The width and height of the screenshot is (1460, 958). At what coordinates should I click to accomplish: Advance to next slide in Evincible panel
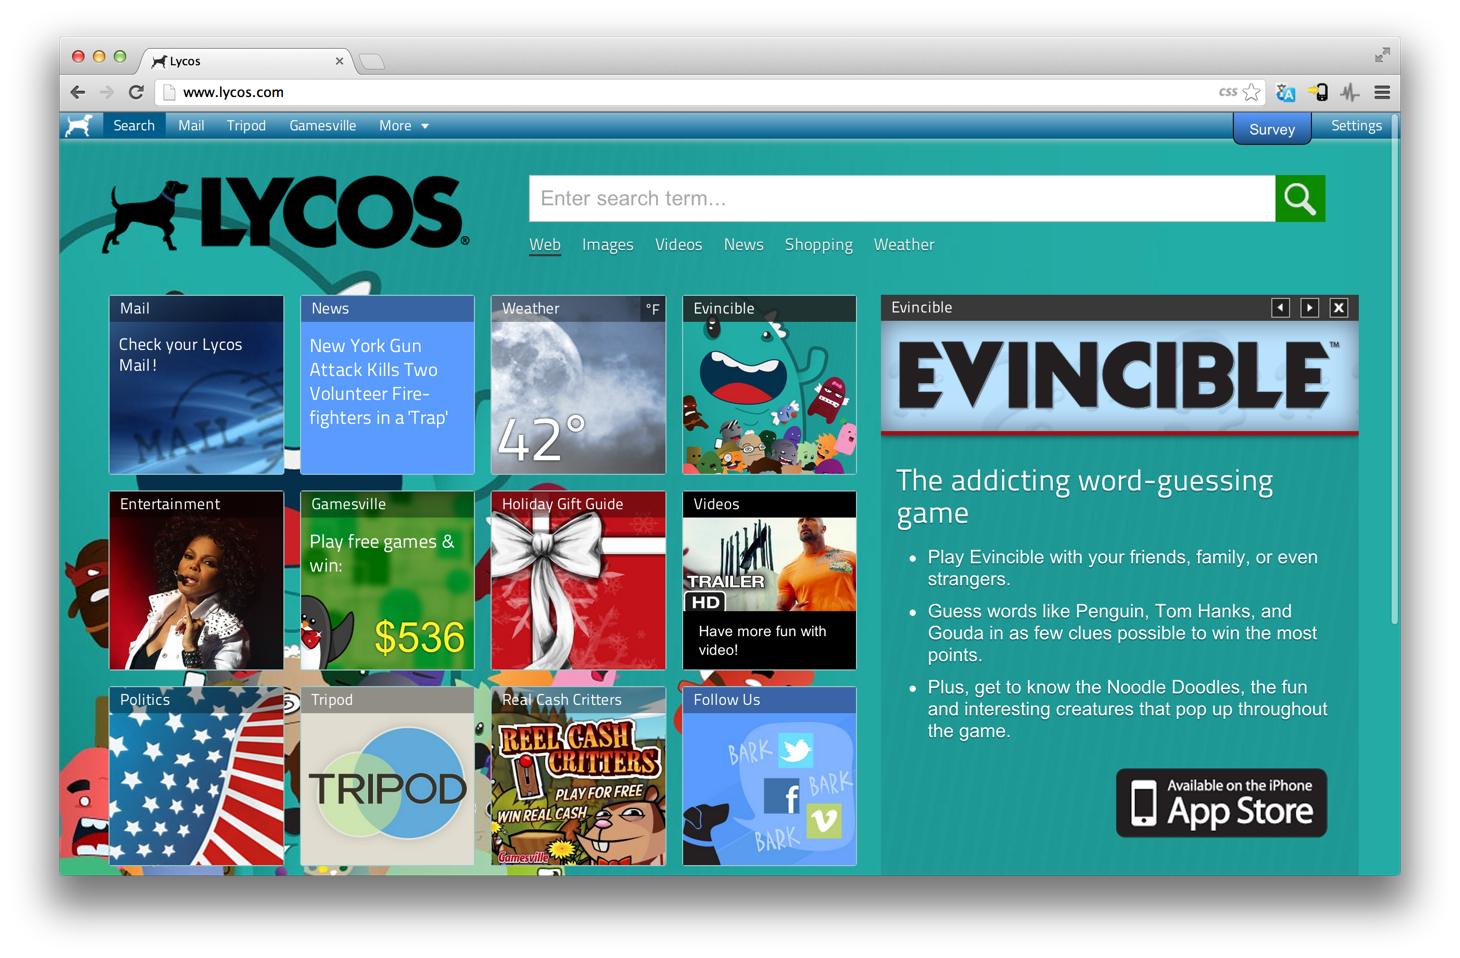click(x=1309, y=308)
